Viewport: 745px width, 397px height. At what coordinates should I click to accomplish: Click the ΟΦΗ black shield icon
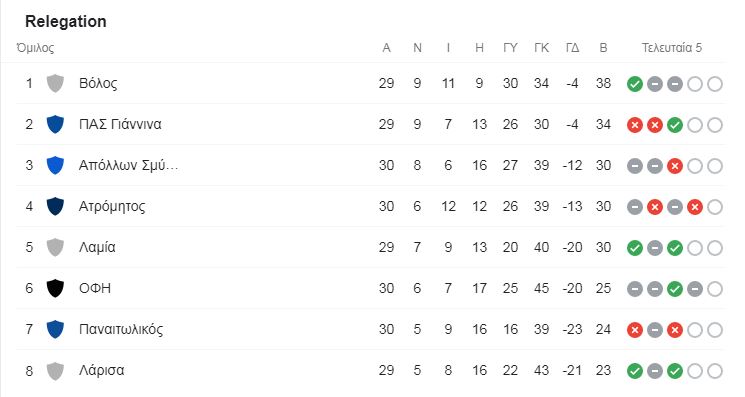55,288
